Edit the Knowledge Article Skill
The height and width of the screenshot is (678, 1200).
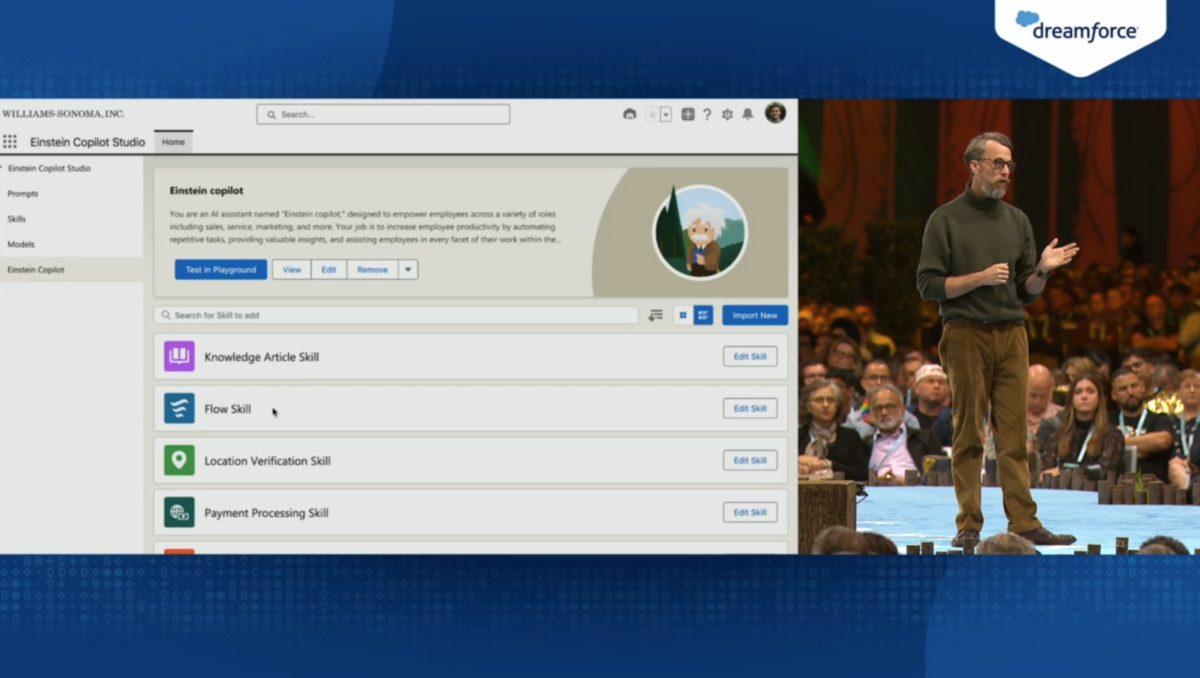pos(750,357)
